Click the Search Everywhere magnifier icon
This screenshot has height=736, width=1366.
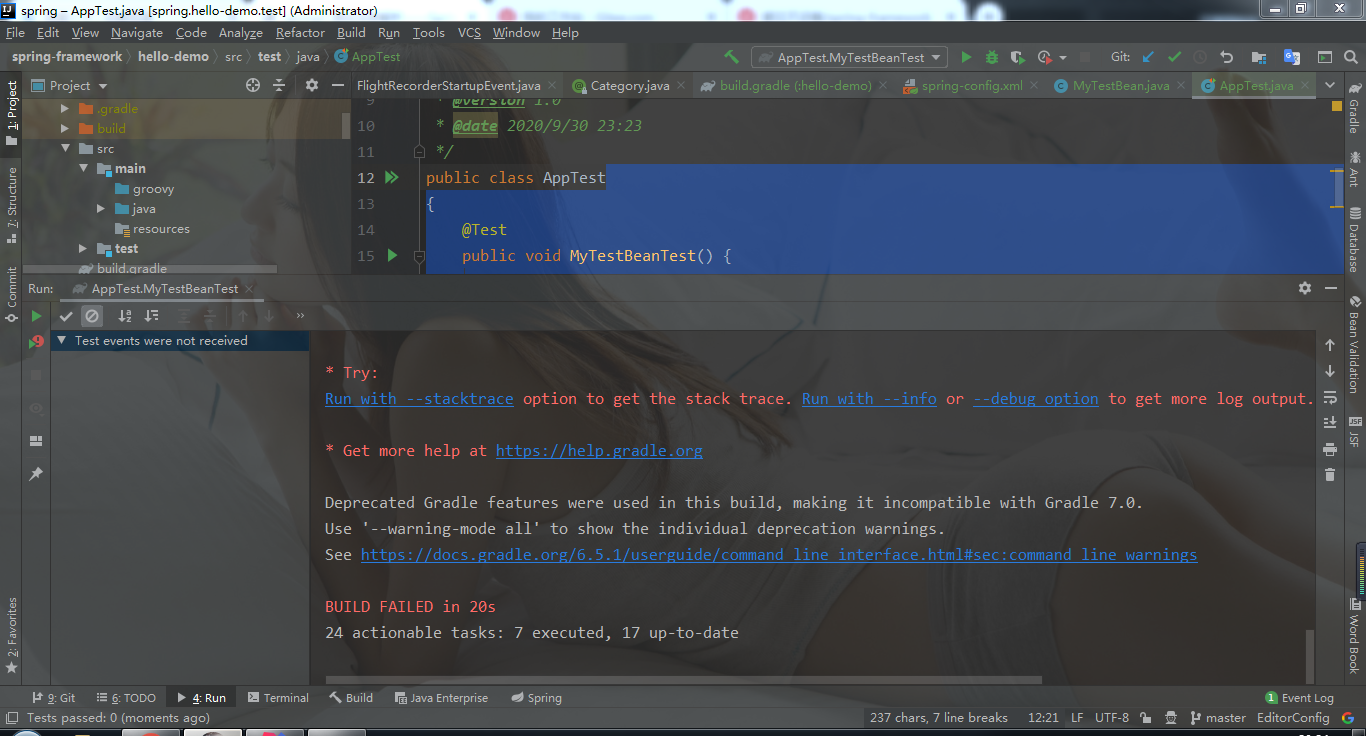click(x=1351, y=57)
